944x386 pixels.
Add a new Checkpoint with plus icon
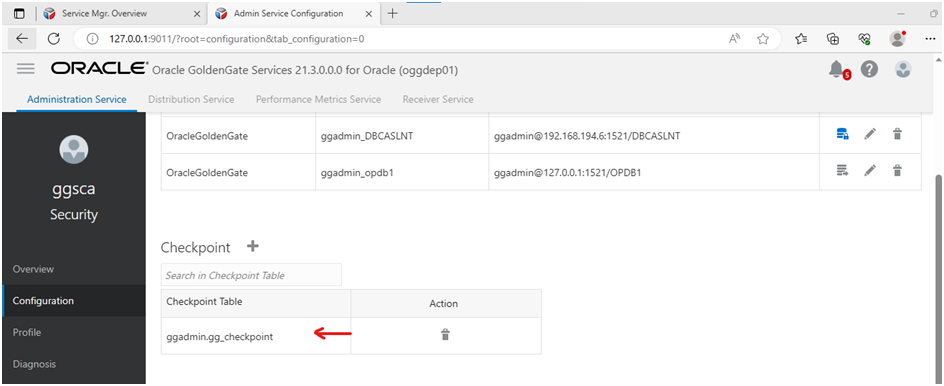click(253, 246)
